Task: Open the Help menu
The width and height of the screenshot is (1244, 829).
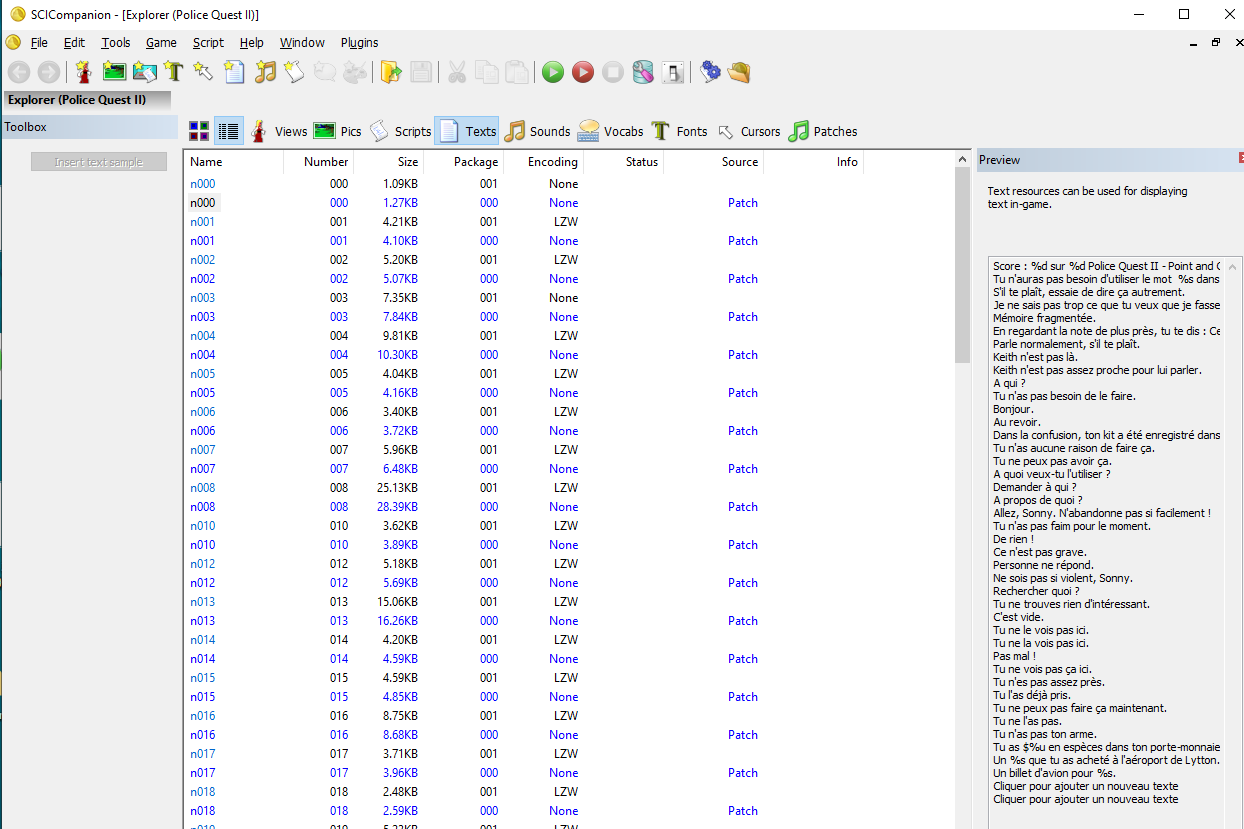Action: click(x=251, y=43)
